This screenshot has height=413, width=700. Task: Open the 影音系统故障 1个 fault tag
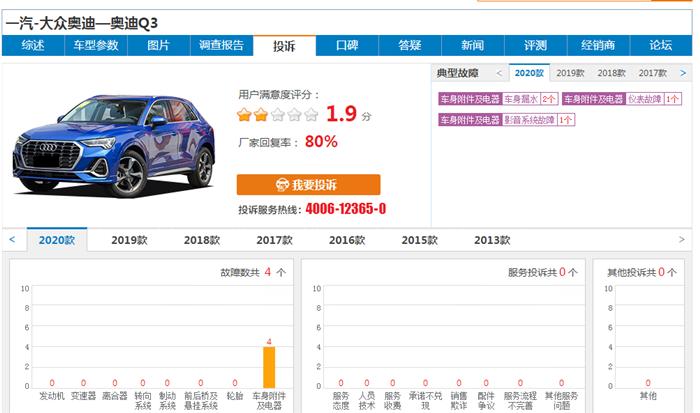(506, 120)
